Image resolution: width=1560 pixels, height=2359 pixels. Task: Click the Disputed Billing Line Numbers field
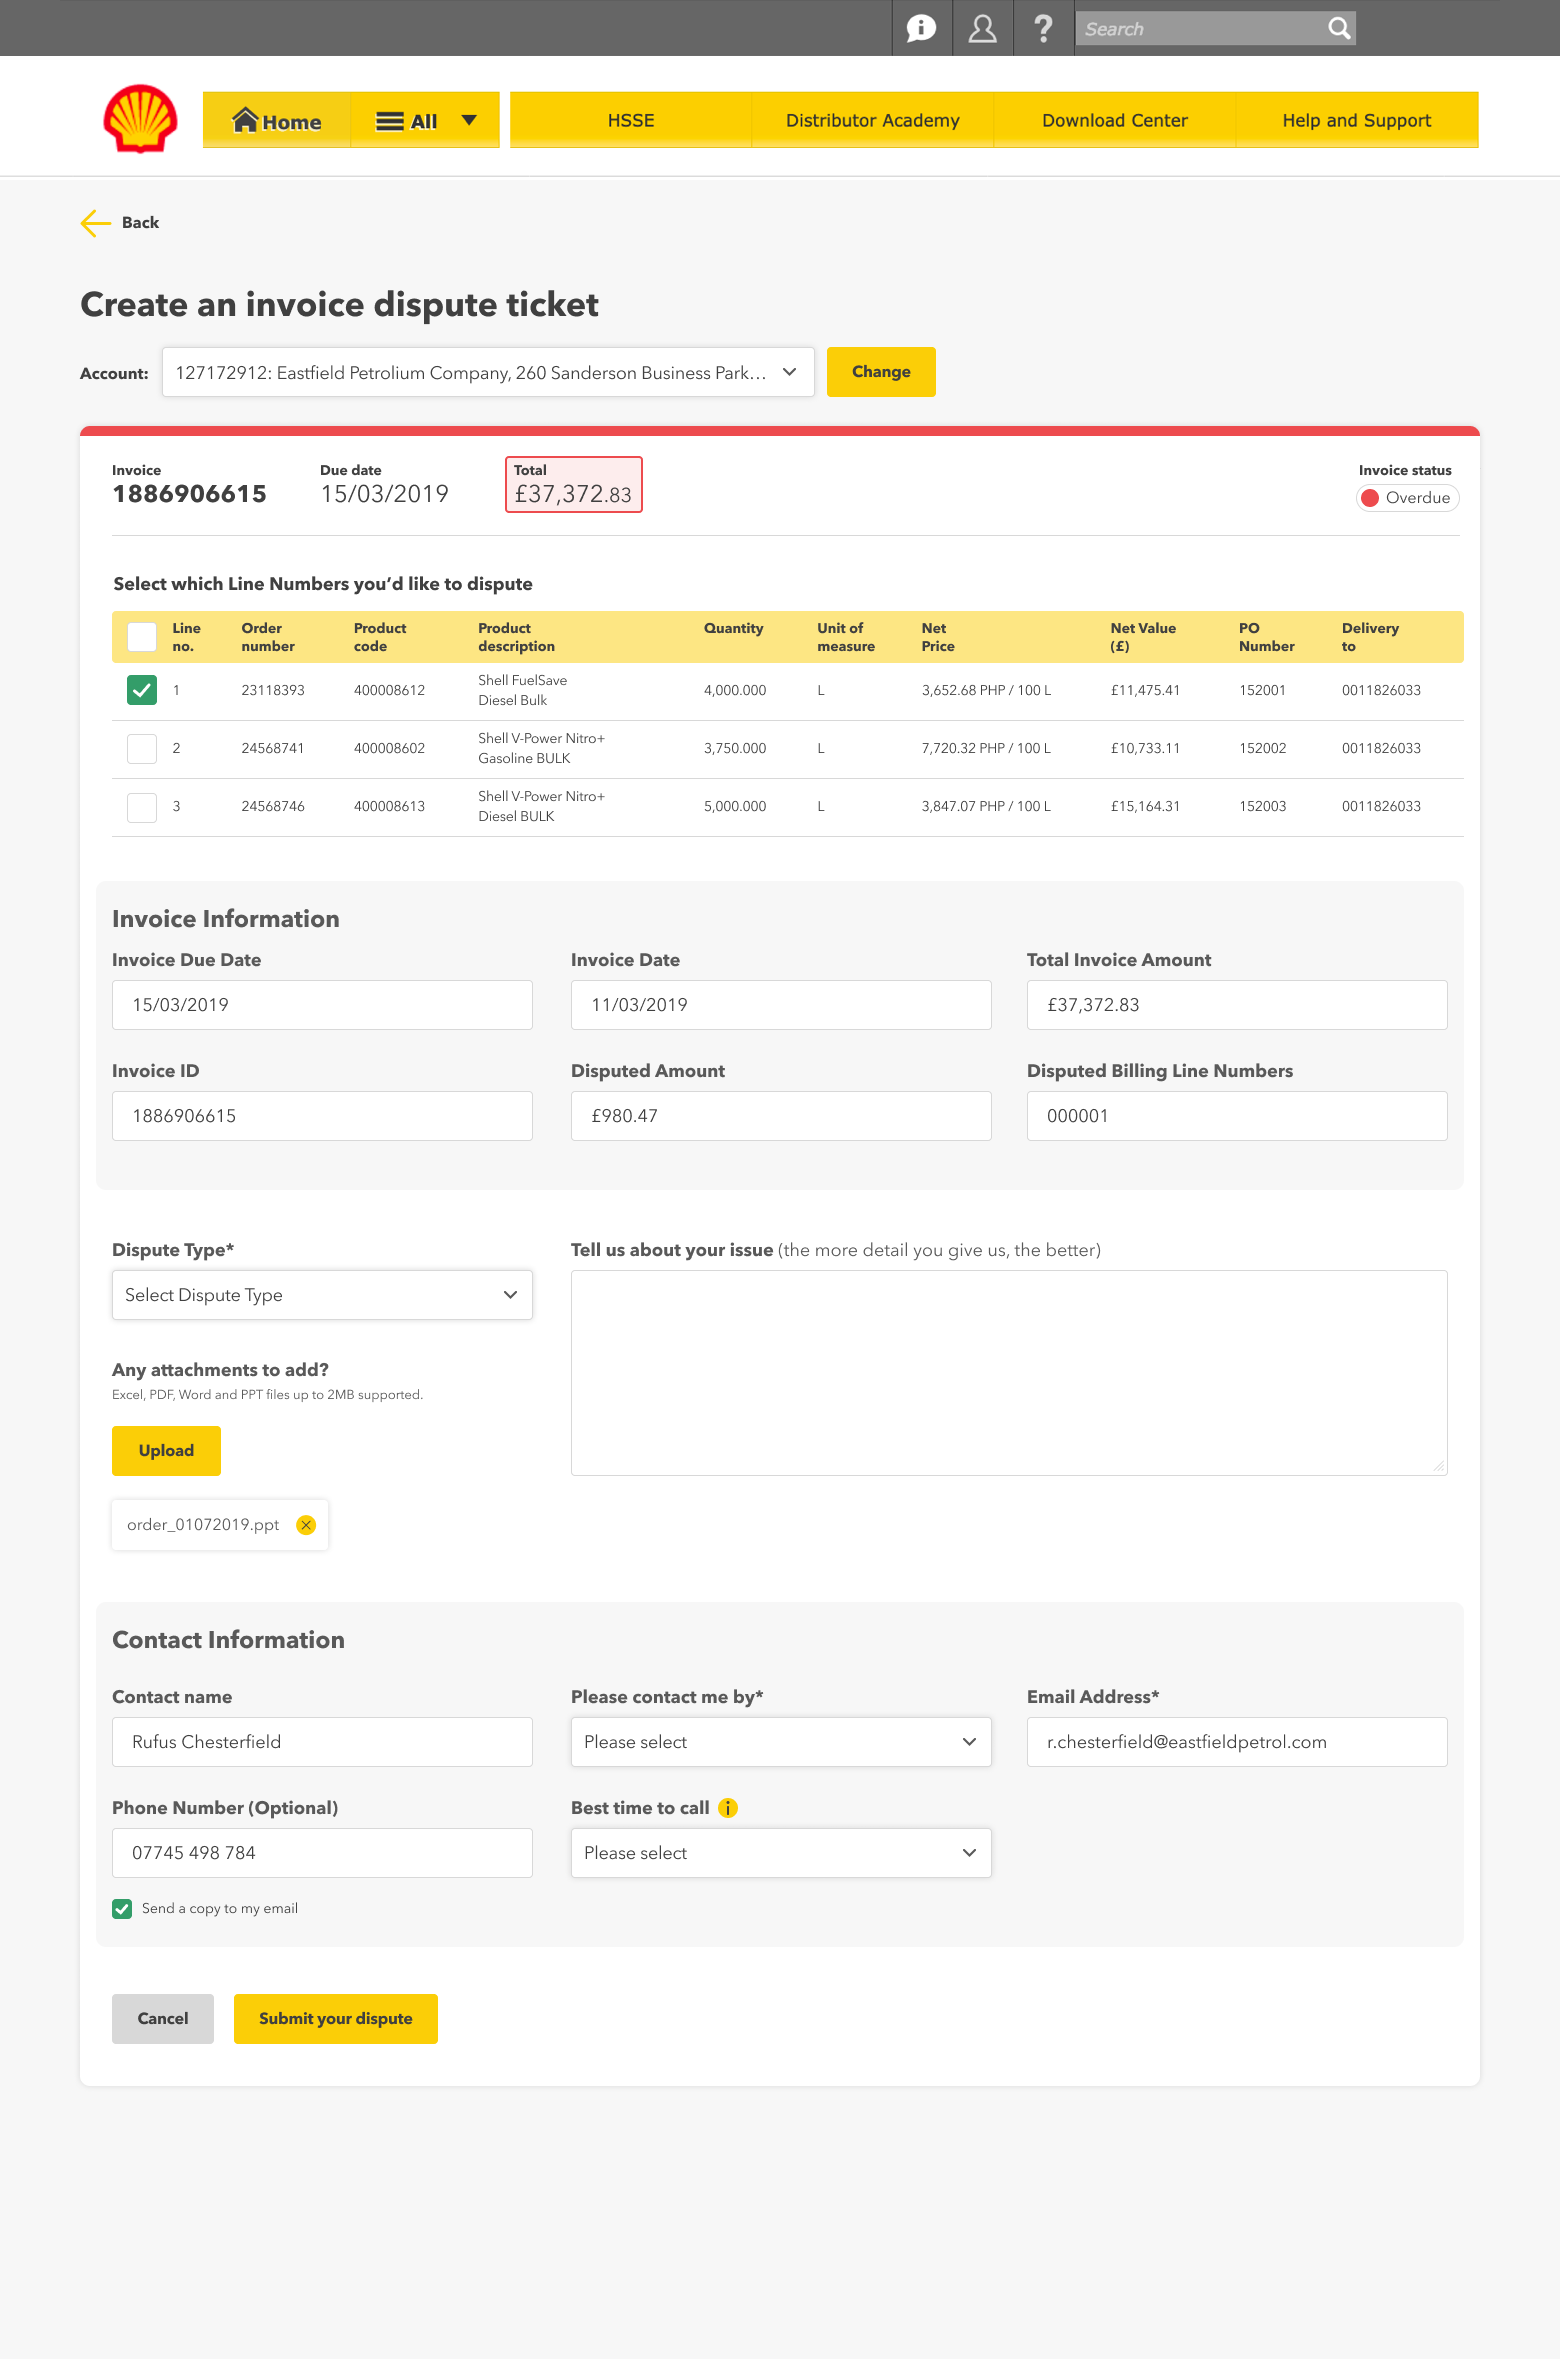1237,1116
